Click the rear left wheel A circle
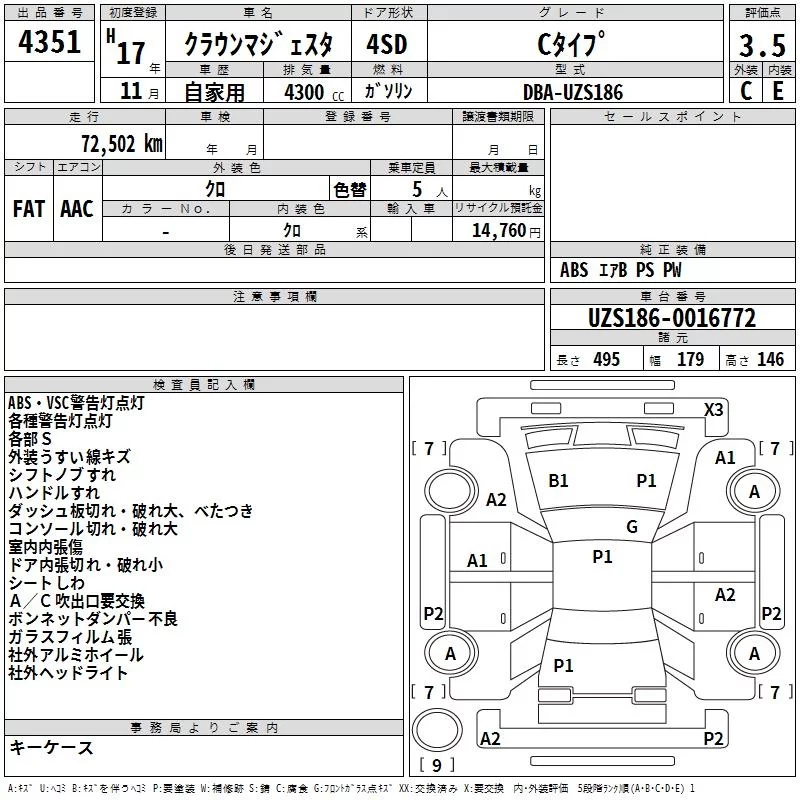The image size is (800, 800). pos(451,653)
